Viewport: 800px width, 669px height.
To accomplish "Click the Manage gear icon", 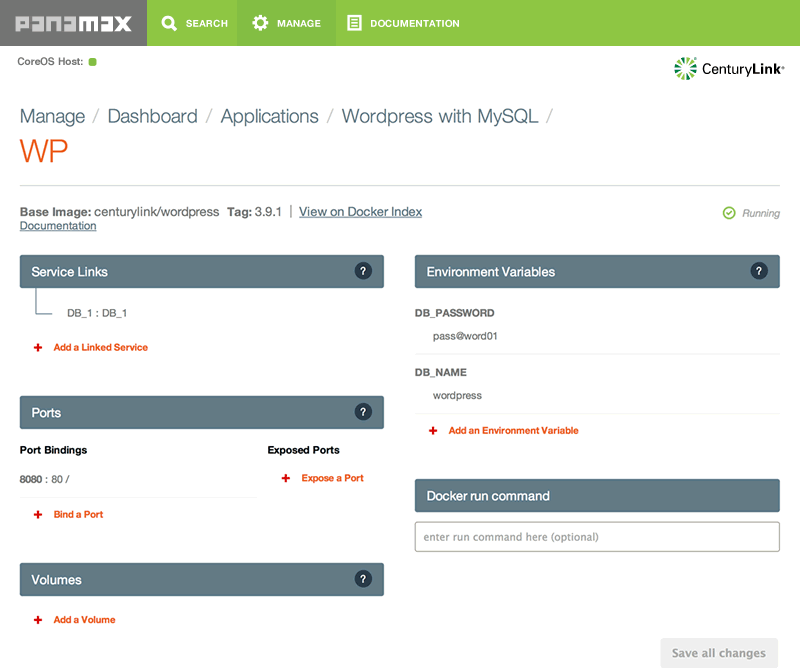I will [x=260, y=23].
